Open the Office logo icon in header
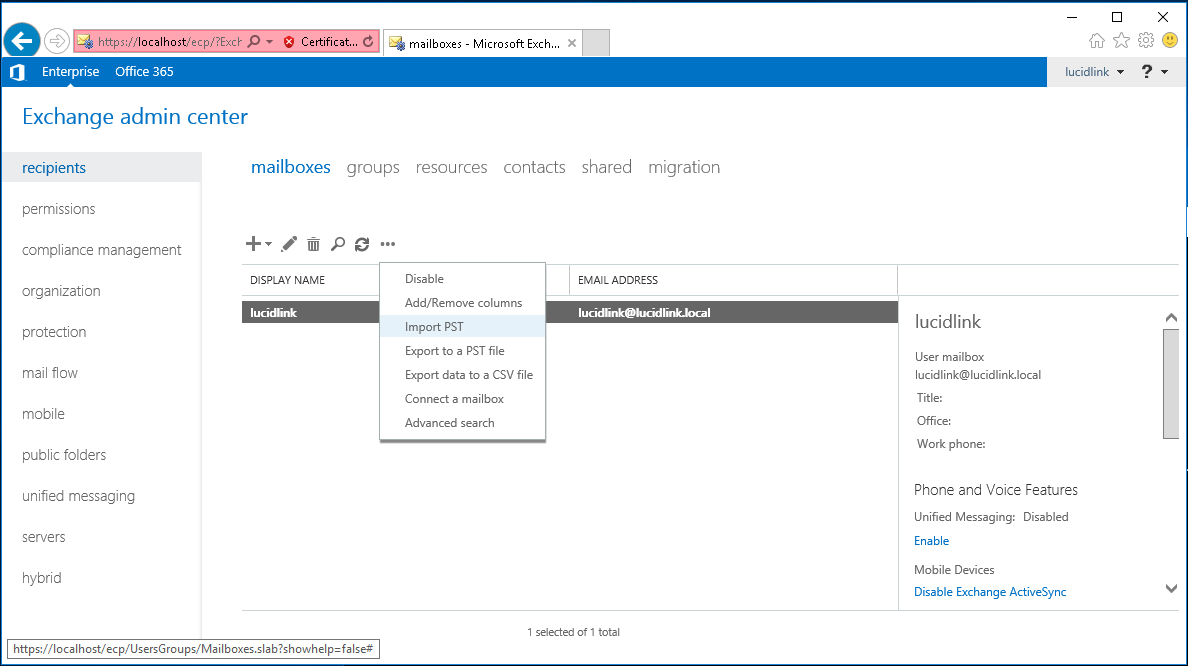 (x=17, y=72)
